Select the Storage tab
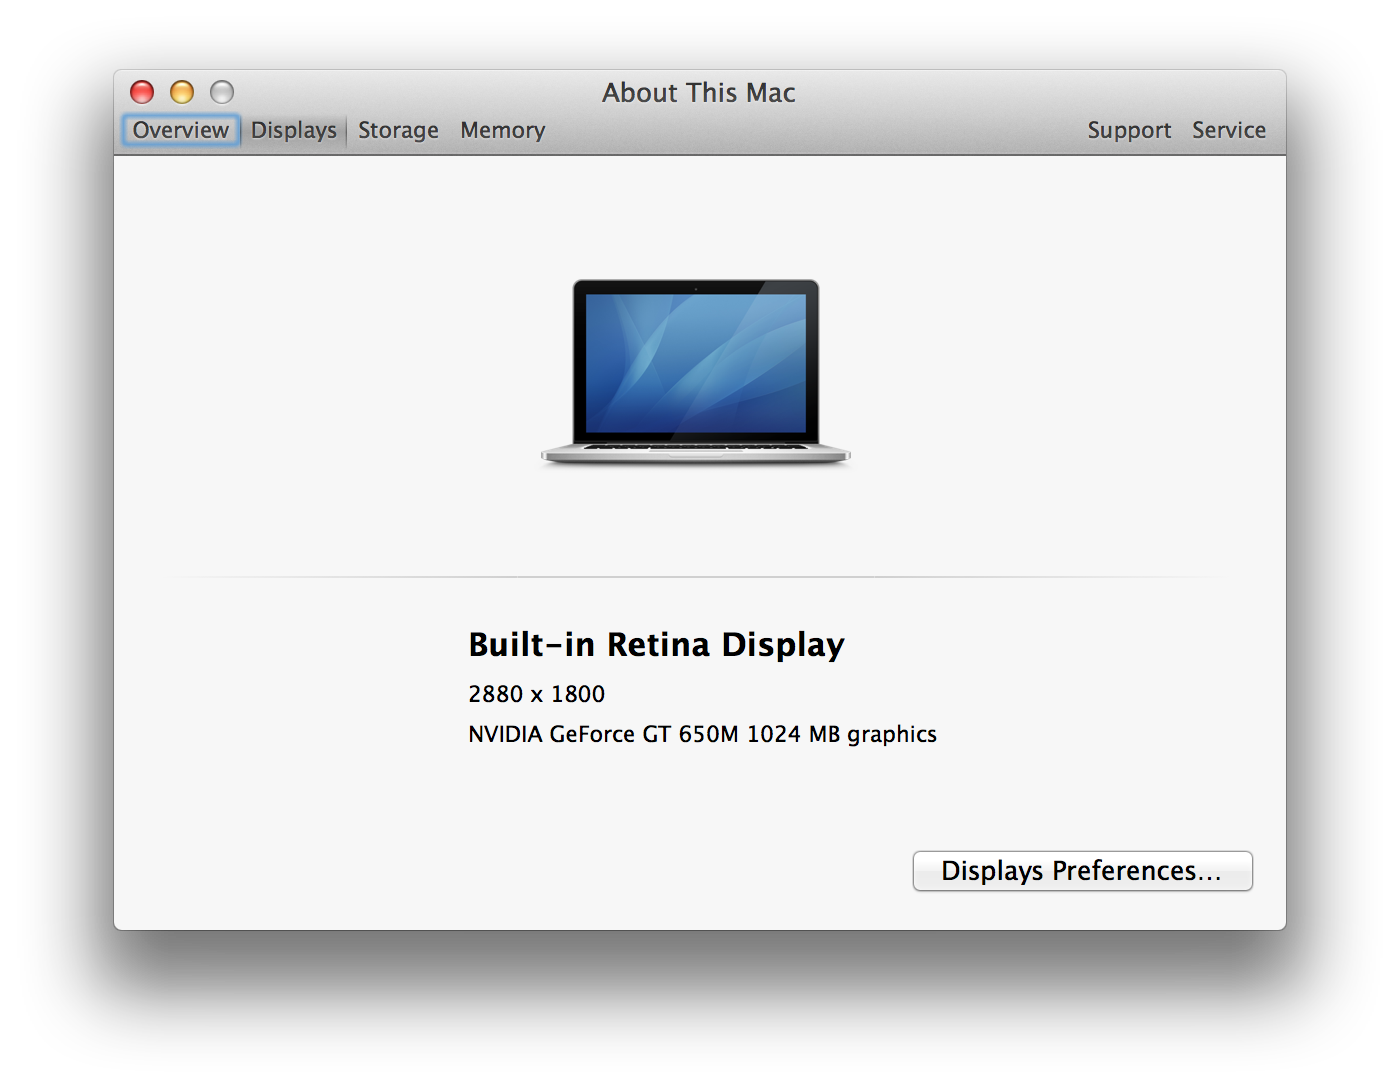 [x=398, y=130]
